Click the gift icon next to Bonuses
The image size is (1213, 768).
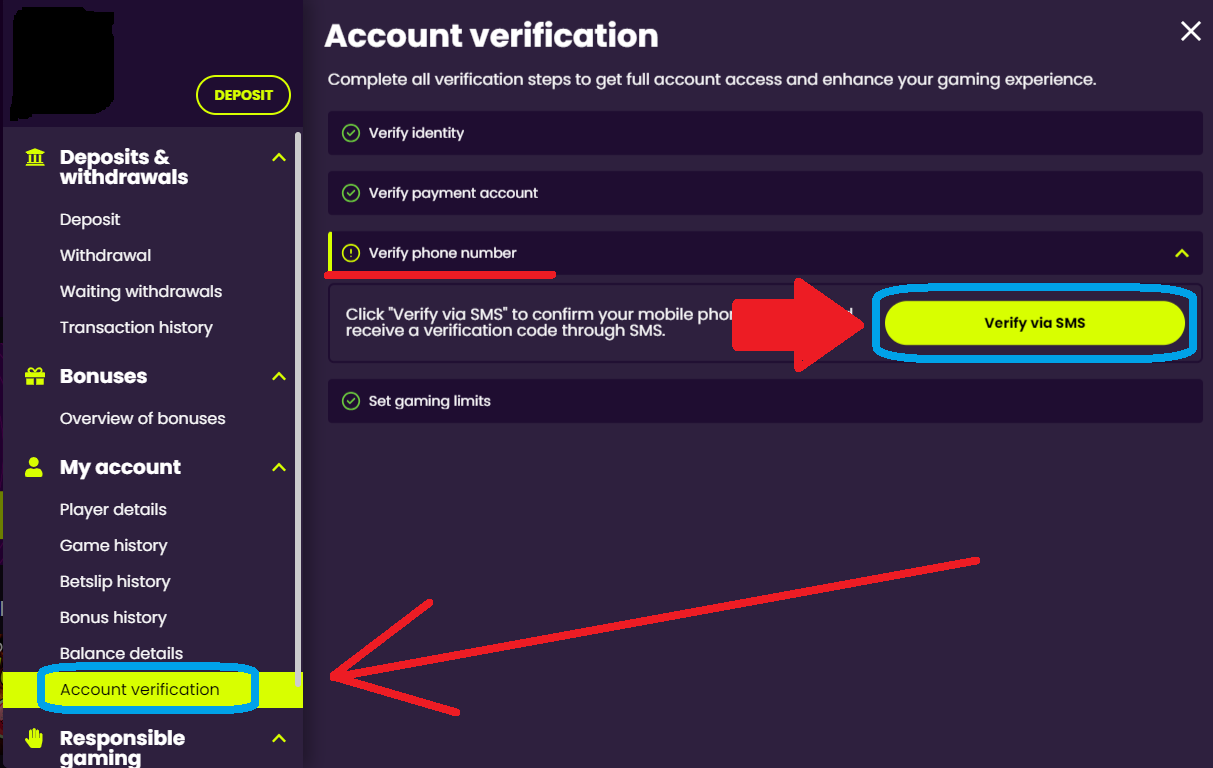(x=35, y=377)
